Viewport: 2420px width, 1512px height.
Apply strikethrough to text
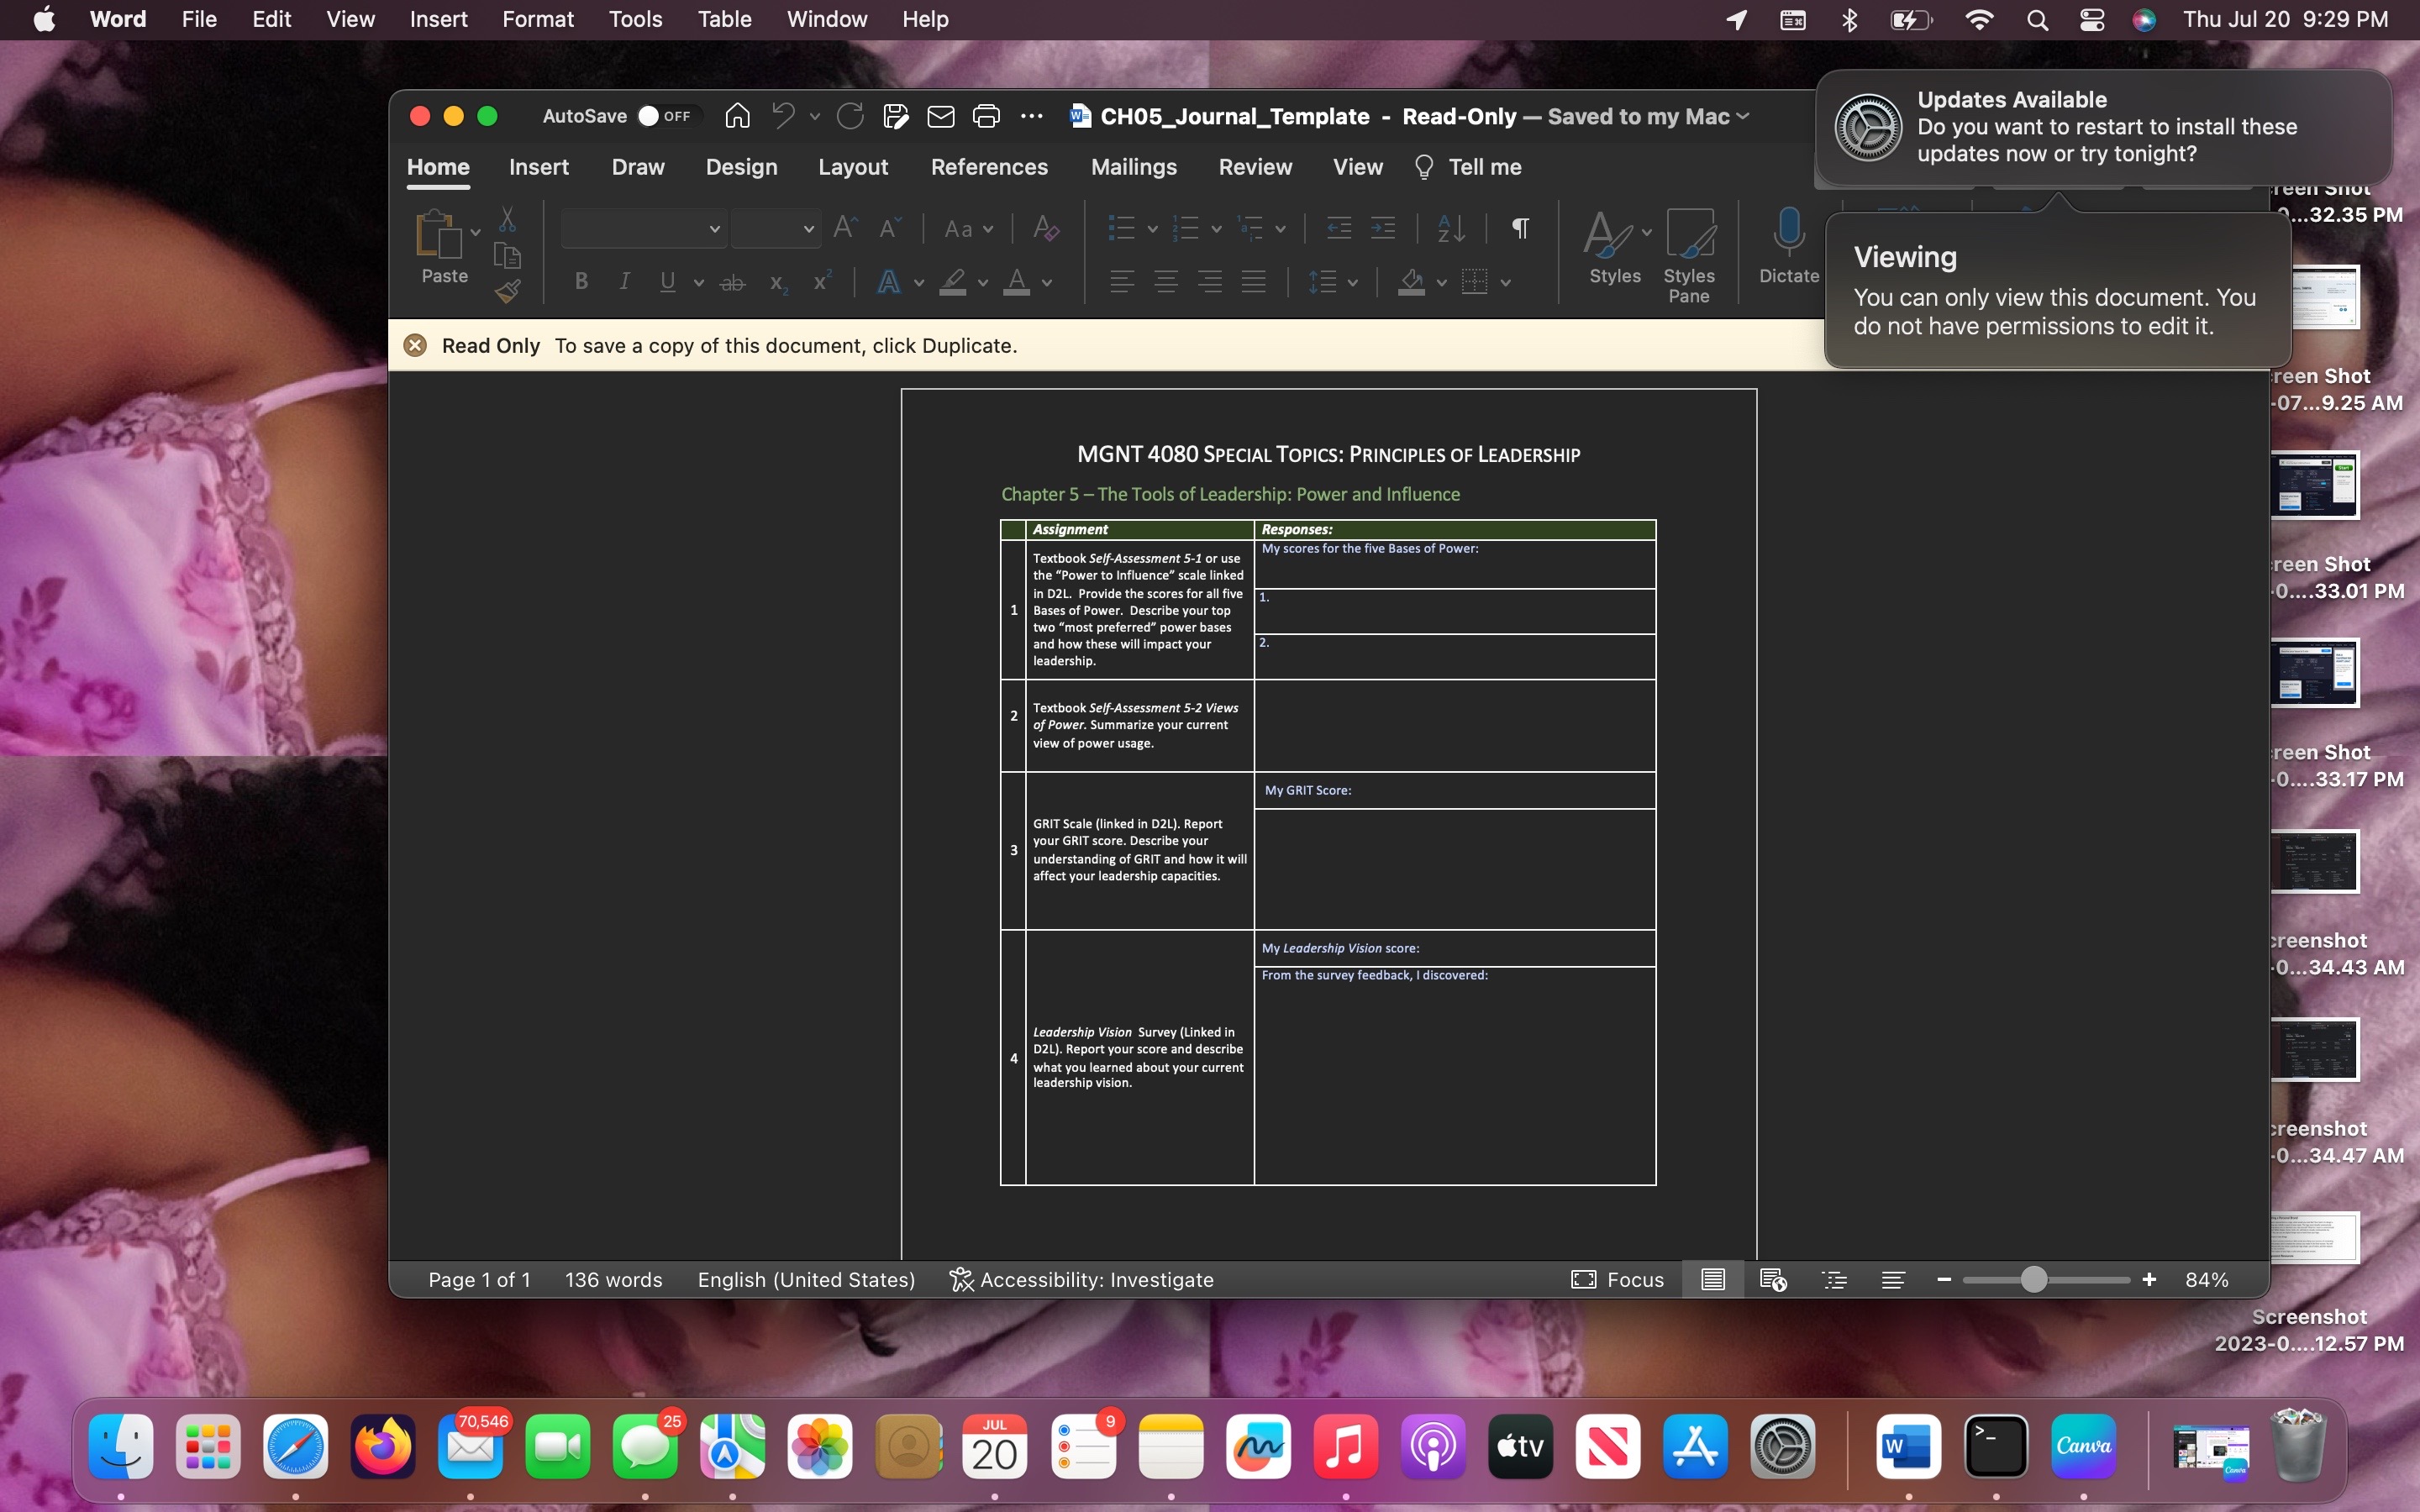point(731,282)
